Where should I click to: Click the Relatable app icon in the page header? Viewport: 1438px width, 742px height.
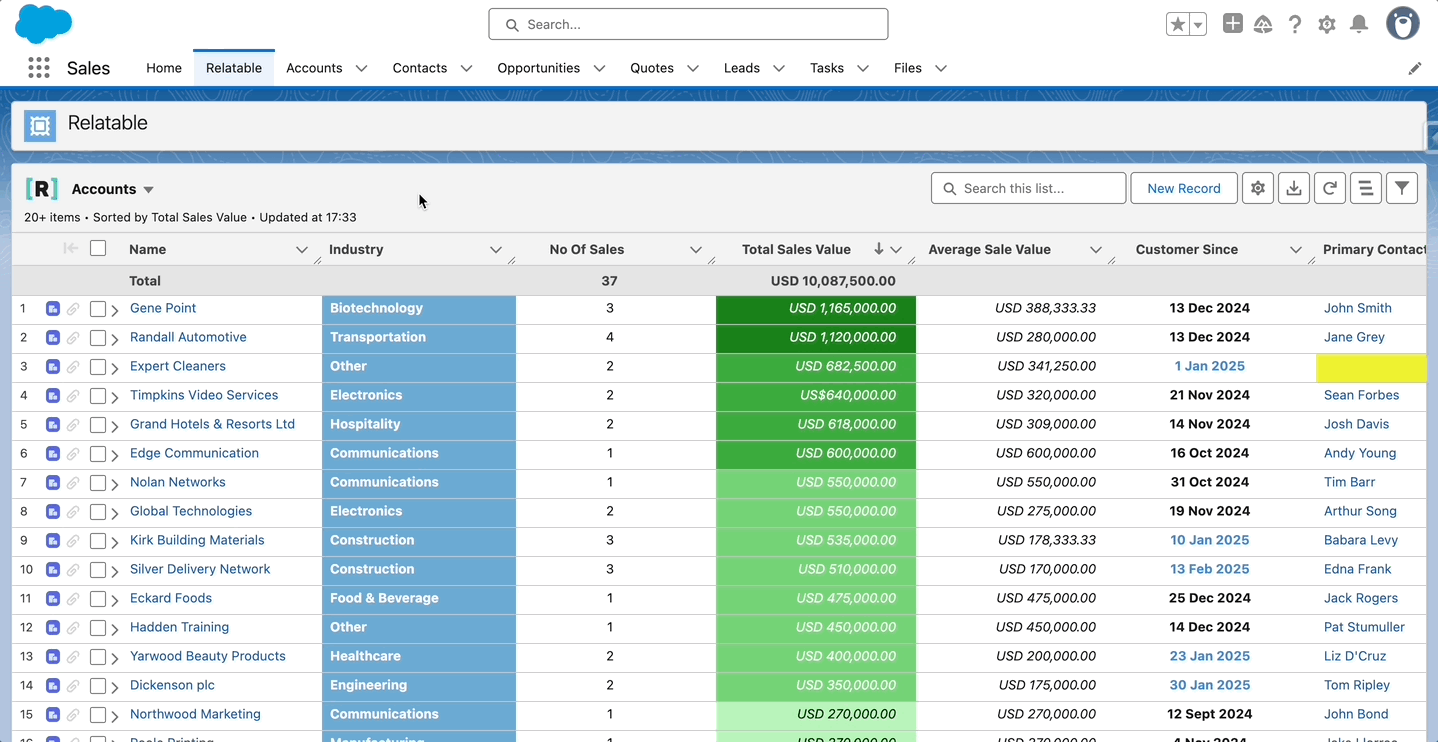(40, 126)
